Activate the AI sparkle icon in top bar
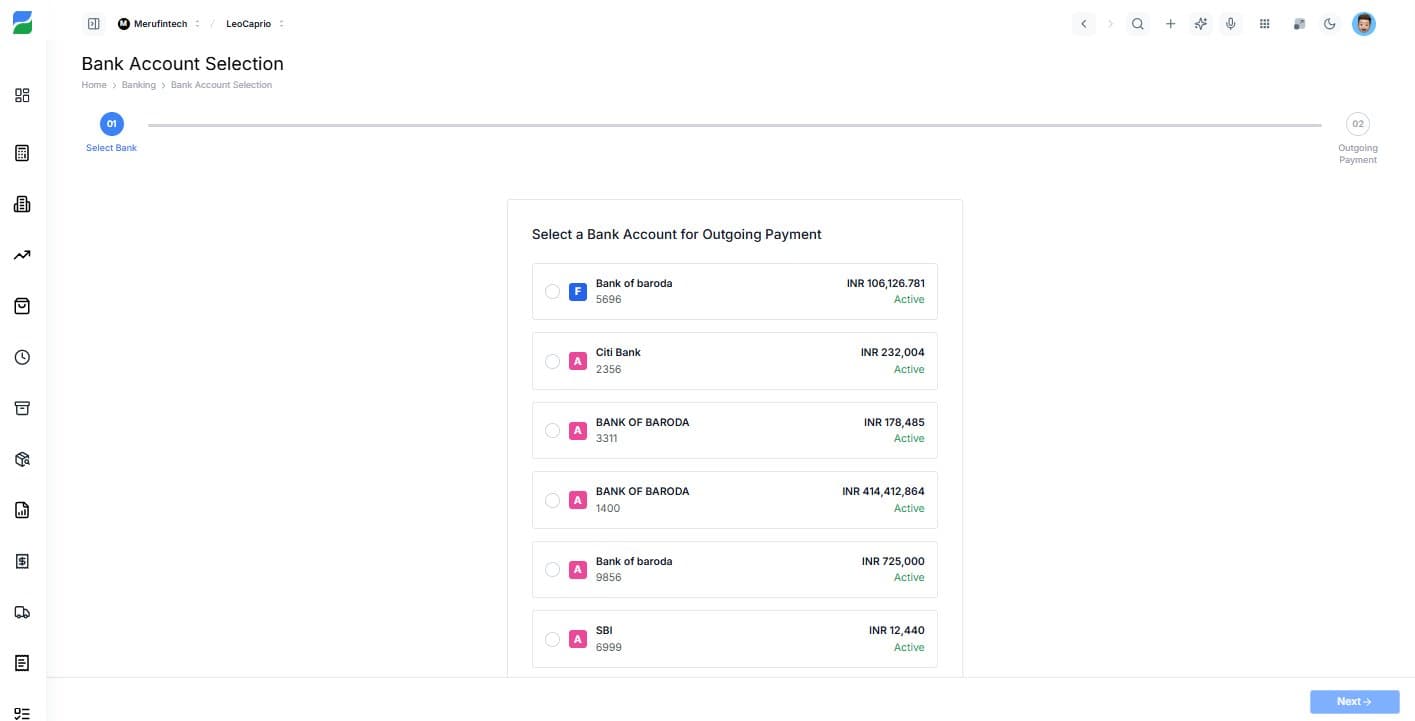 click(1200, 23)
